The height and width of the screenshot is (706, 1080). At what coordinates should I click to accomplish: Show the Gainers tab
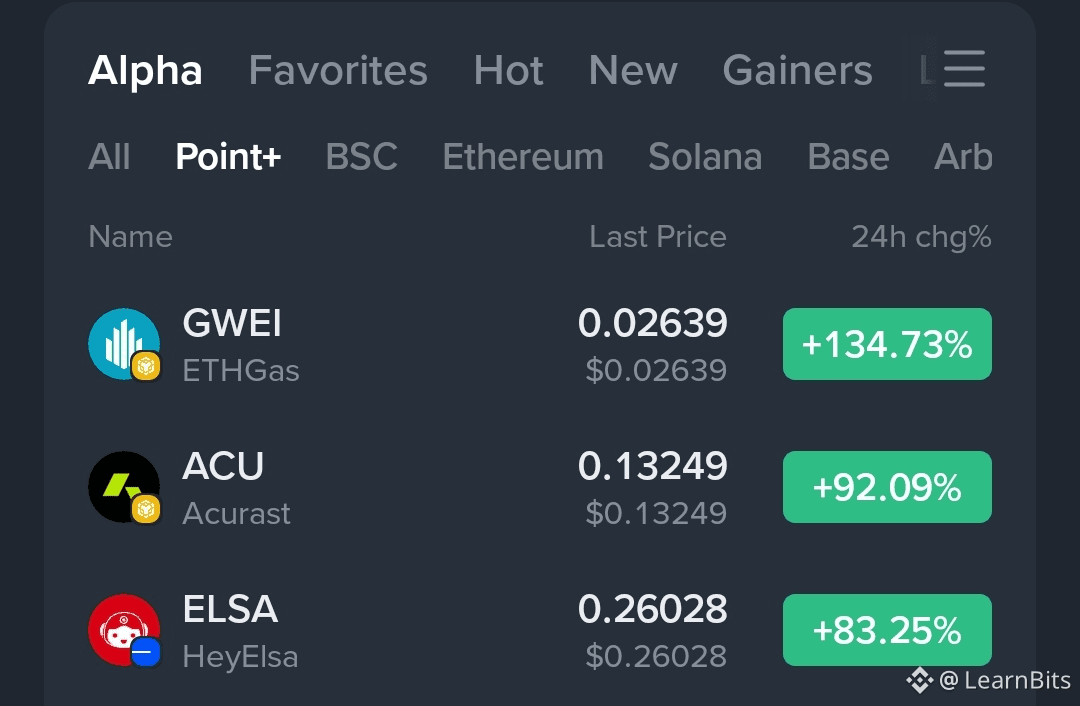point(797,71)
